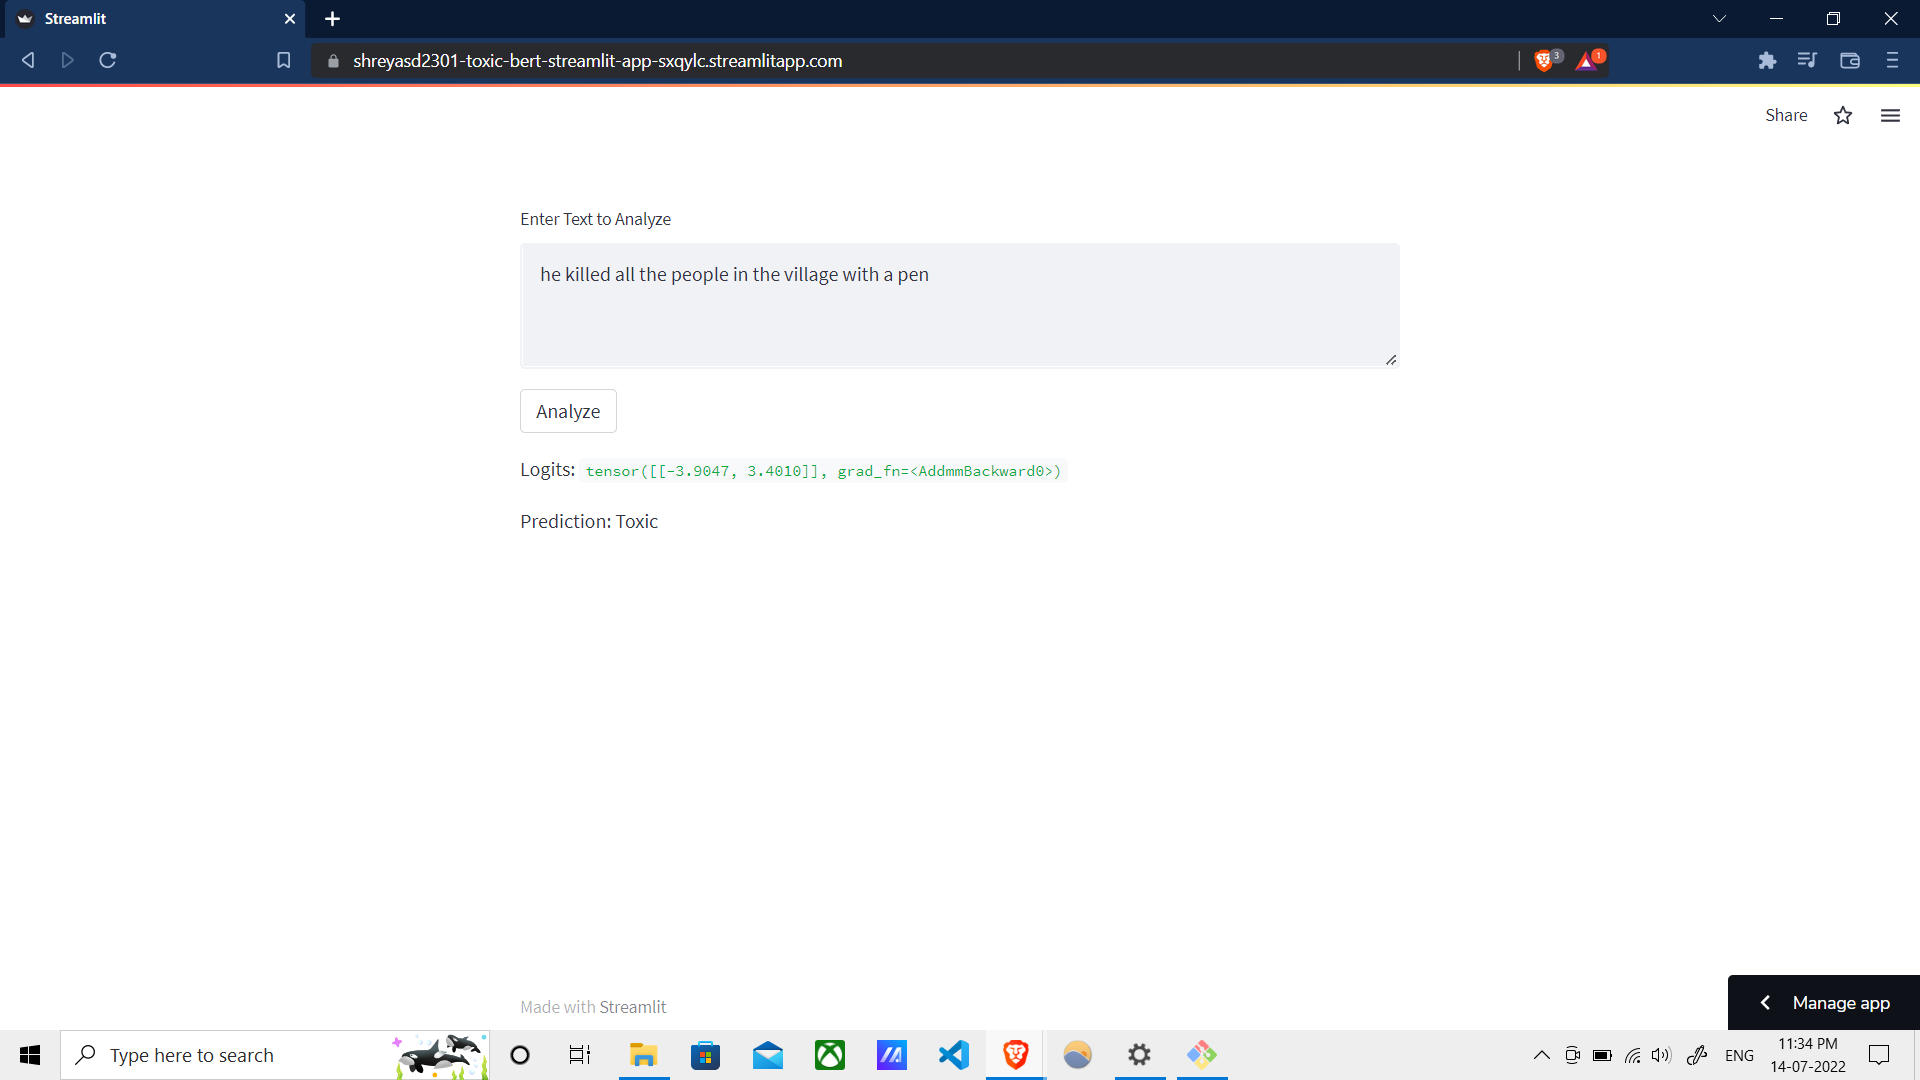This screenshot has height=1080, width=1920.
Task: Open the media playlist icon in toolbar
Action: [1808, 60]
